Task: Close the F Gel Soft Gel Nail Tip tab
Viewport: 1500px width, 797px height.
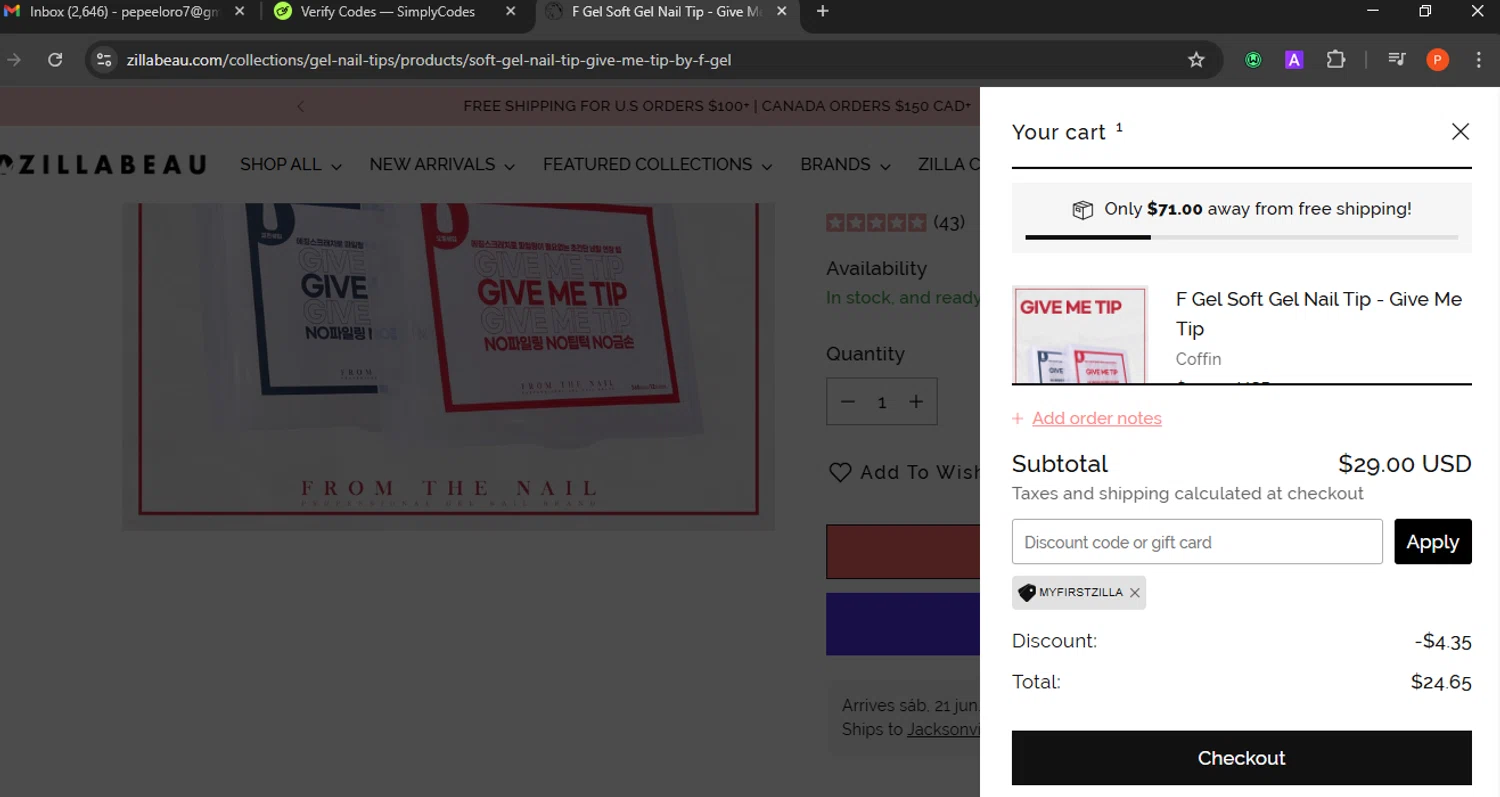Action: click(781, 12)
